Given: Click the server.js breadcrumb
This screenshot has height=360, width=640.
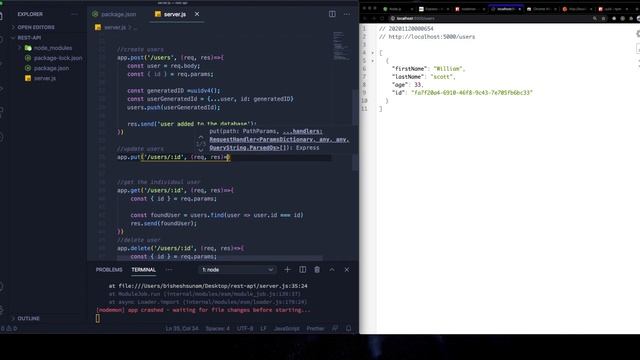Looking at the screenshot, I should point(115,27).
